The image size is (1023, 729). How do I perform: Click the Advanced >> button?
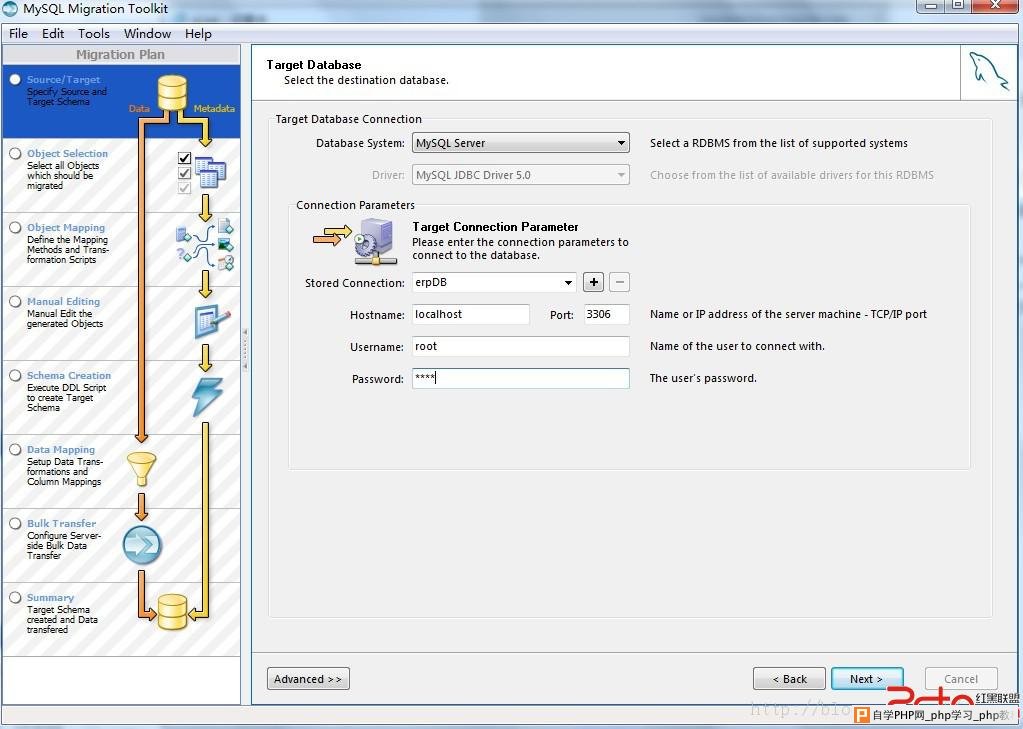(308, 679)
